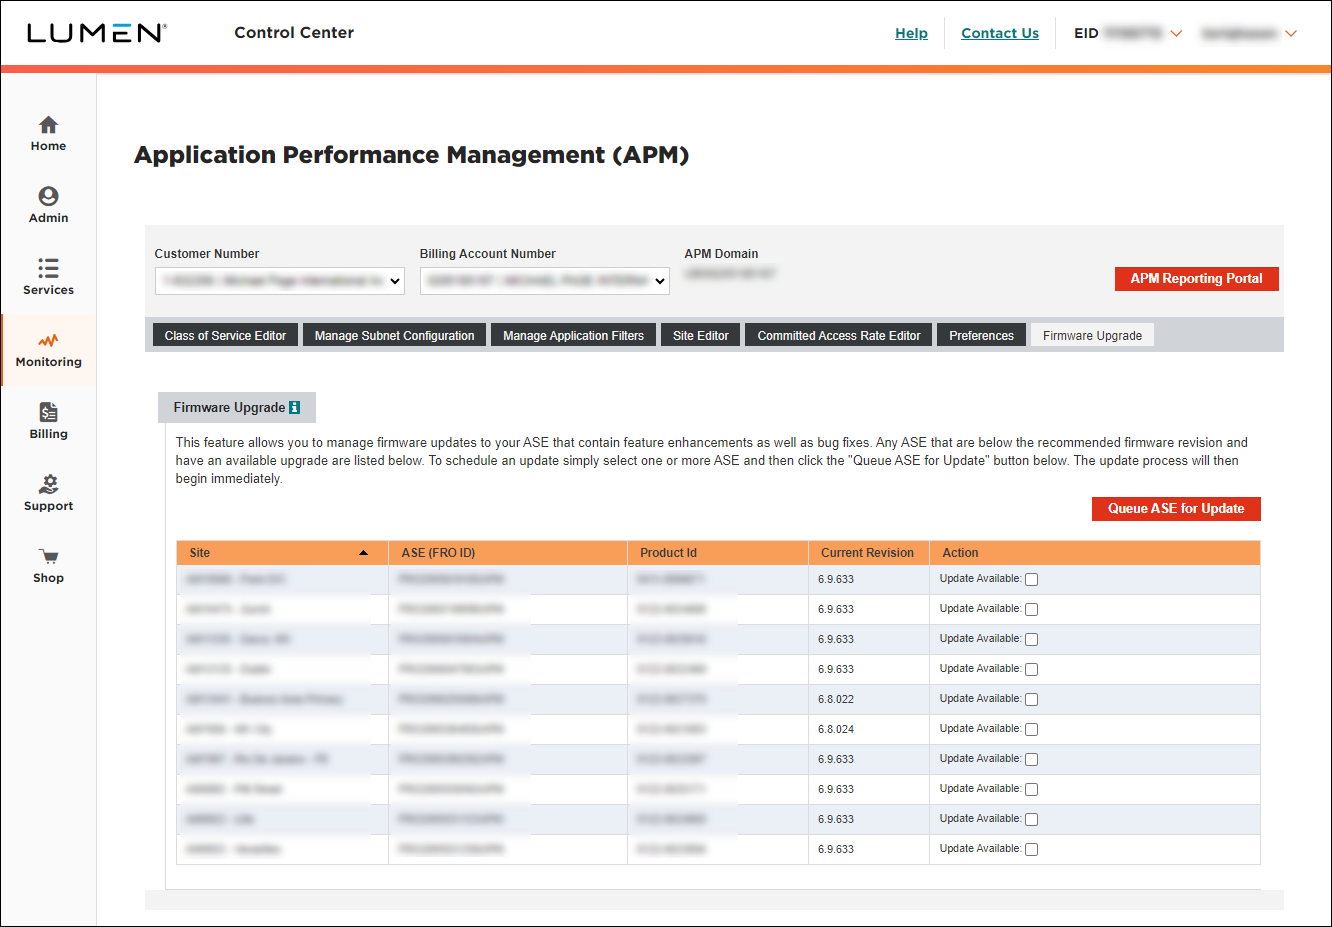Check Update Available for revision 6.8.024 row
Screen dimensions: 1332x927
(x=1031, y=729)
